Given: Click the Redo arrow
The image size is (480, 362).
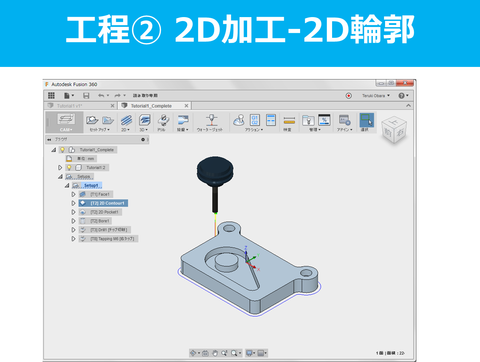Looking at the screenshot, I should pos(118,96).
